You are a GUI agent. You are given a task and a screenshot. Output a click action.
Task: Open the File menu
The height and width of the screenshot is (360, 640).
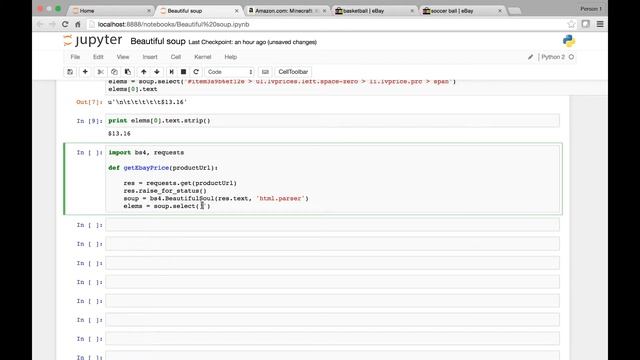coord(75,57)
